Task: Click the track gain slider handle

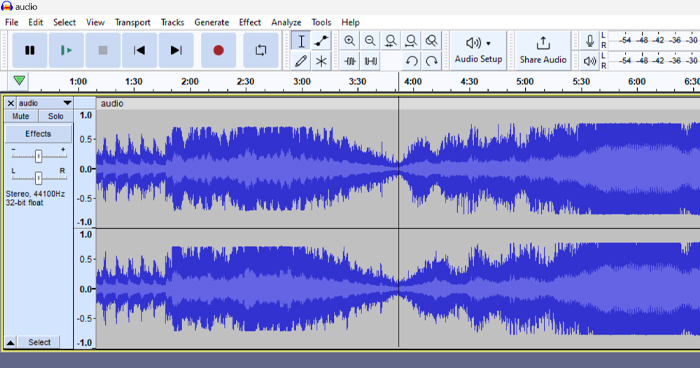Action: pyautogui.click(x=38, y=156)
